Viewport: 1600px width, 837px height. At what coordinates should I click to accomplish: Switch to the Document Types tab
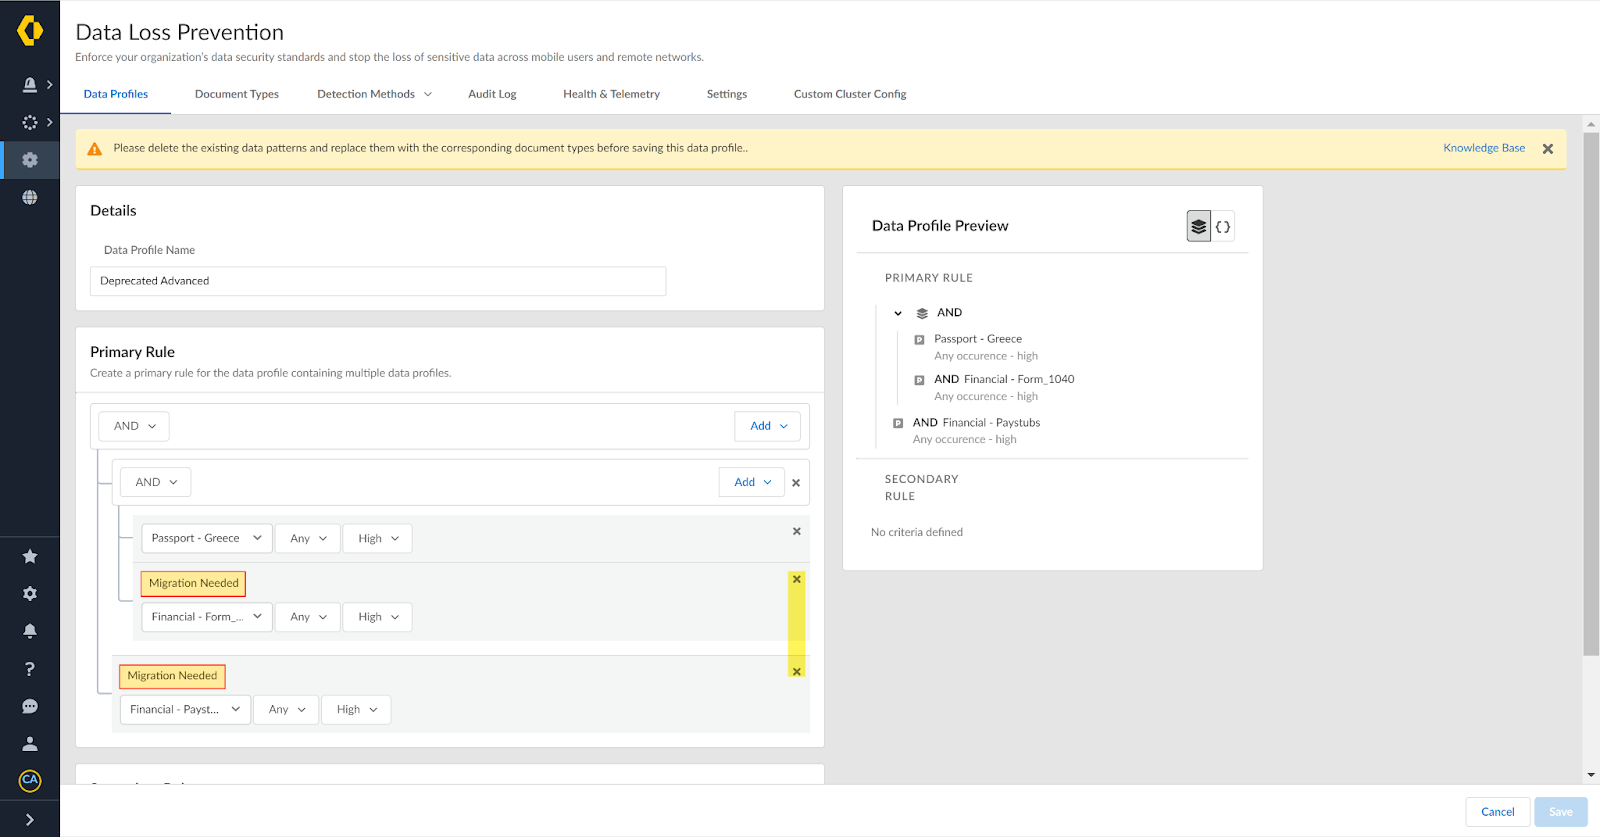pyautogui.click(x=236, y=94)
